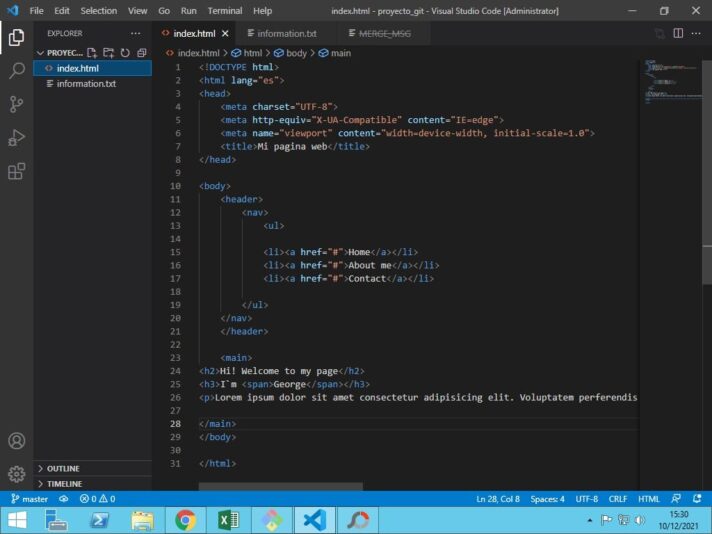
Task: Select information.txt in the file tree
Action: point(86,84)
